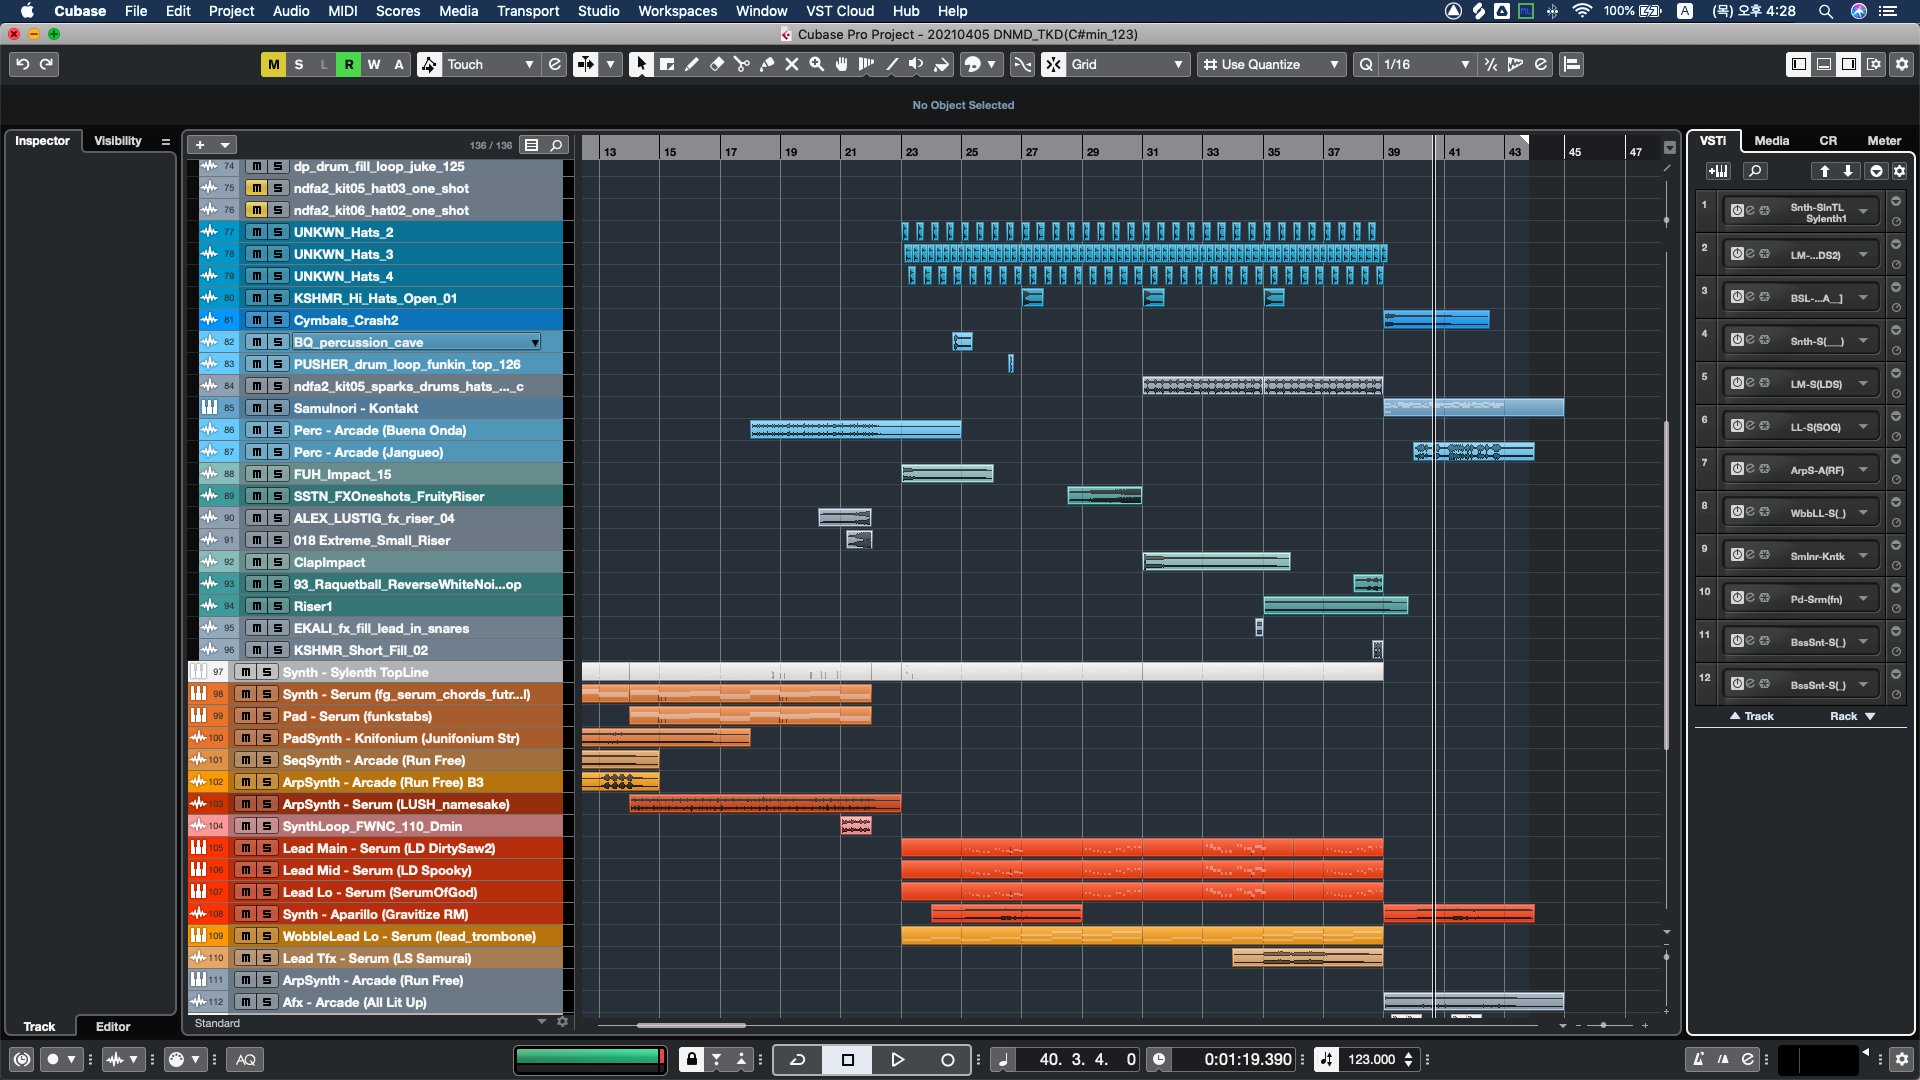This screenshot has height=1080, width=1920.
Task: Open the 1/16 quantize preset dropdown
Action: [x=1425, y=64]
